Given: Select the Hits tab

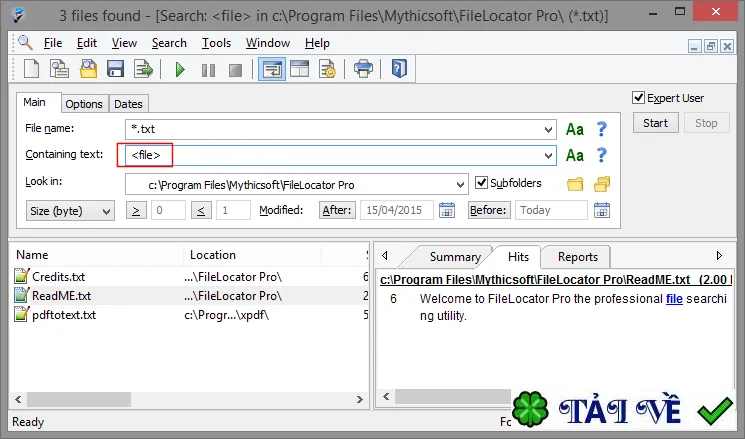Looking at the screenshot, I should [x=518, y=257].
